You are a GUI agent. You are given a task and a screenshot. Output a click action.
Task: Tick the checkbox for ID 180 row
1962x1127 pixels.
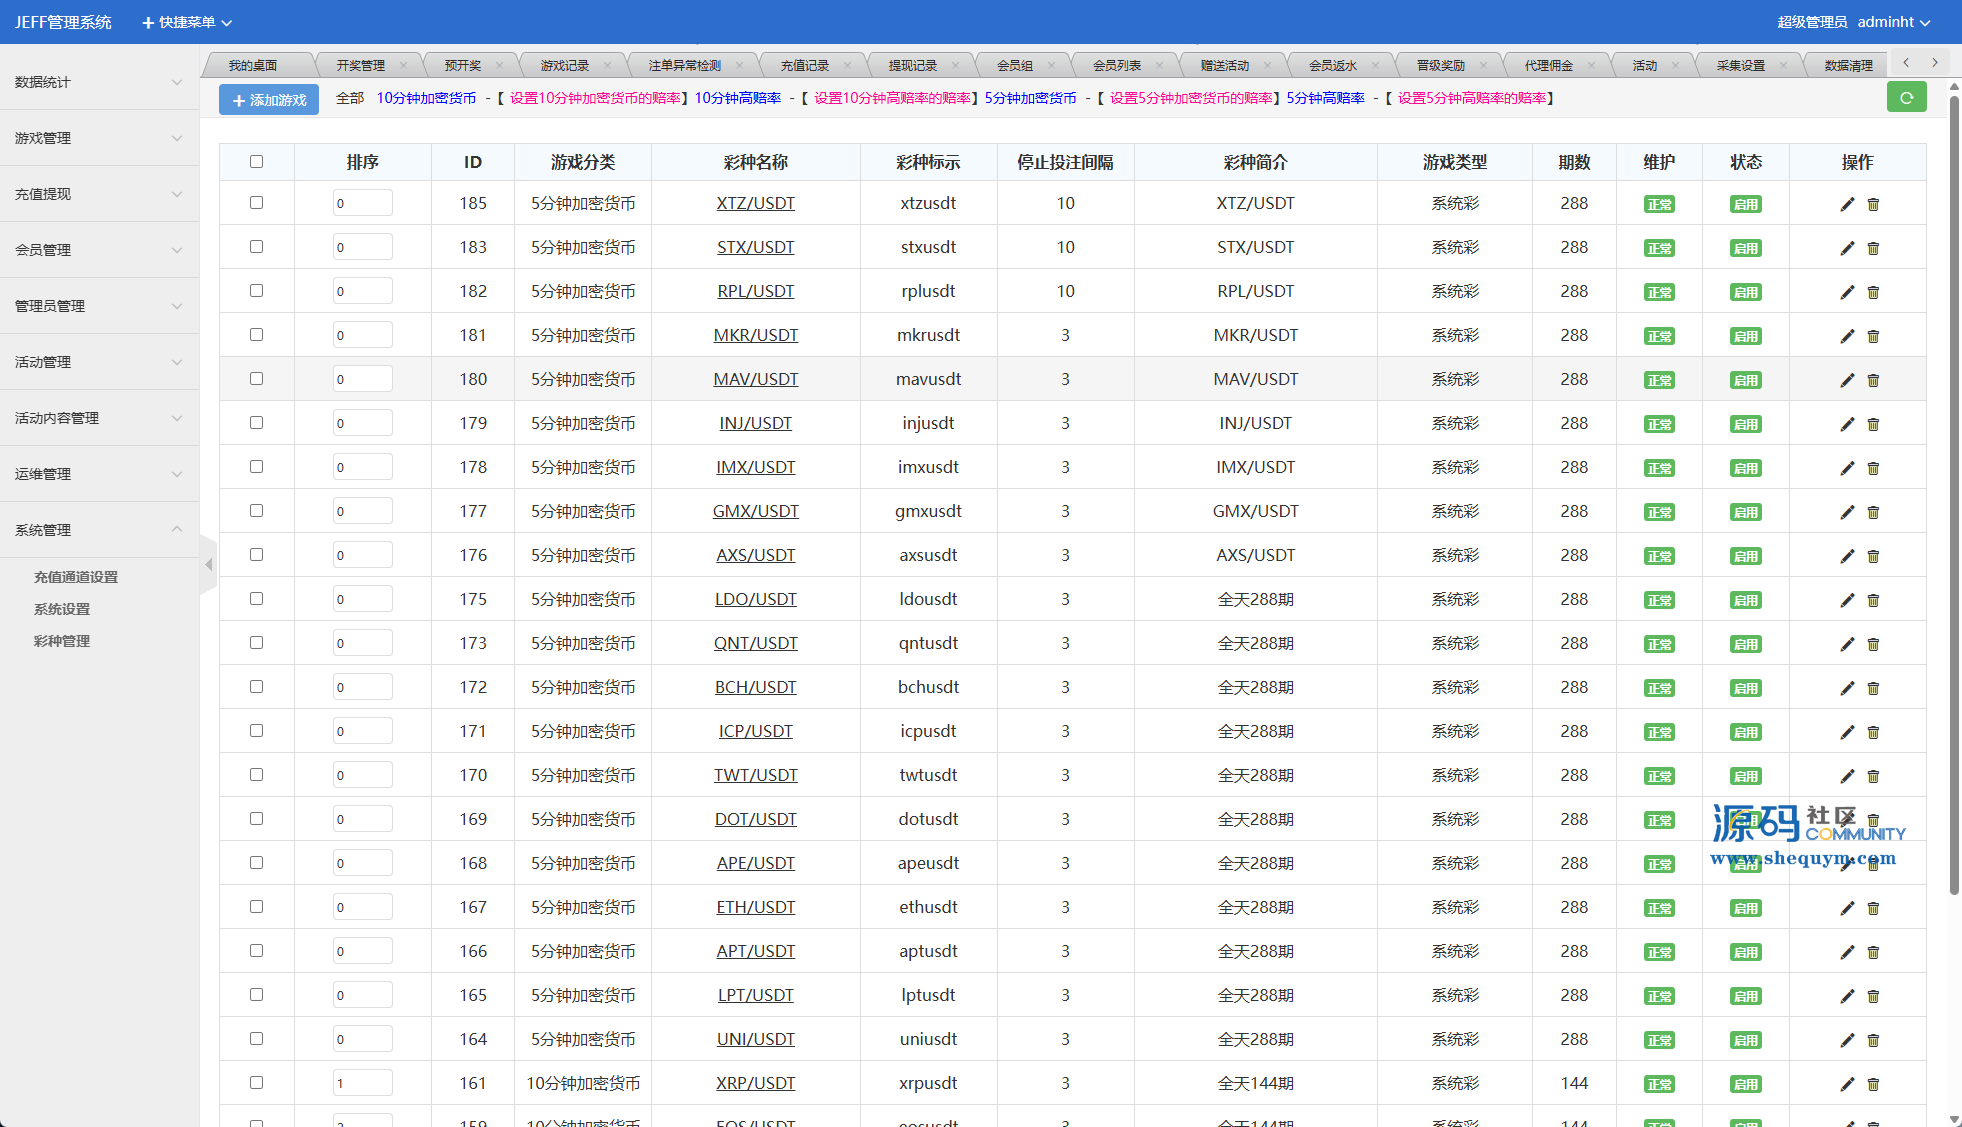(256, 379)
